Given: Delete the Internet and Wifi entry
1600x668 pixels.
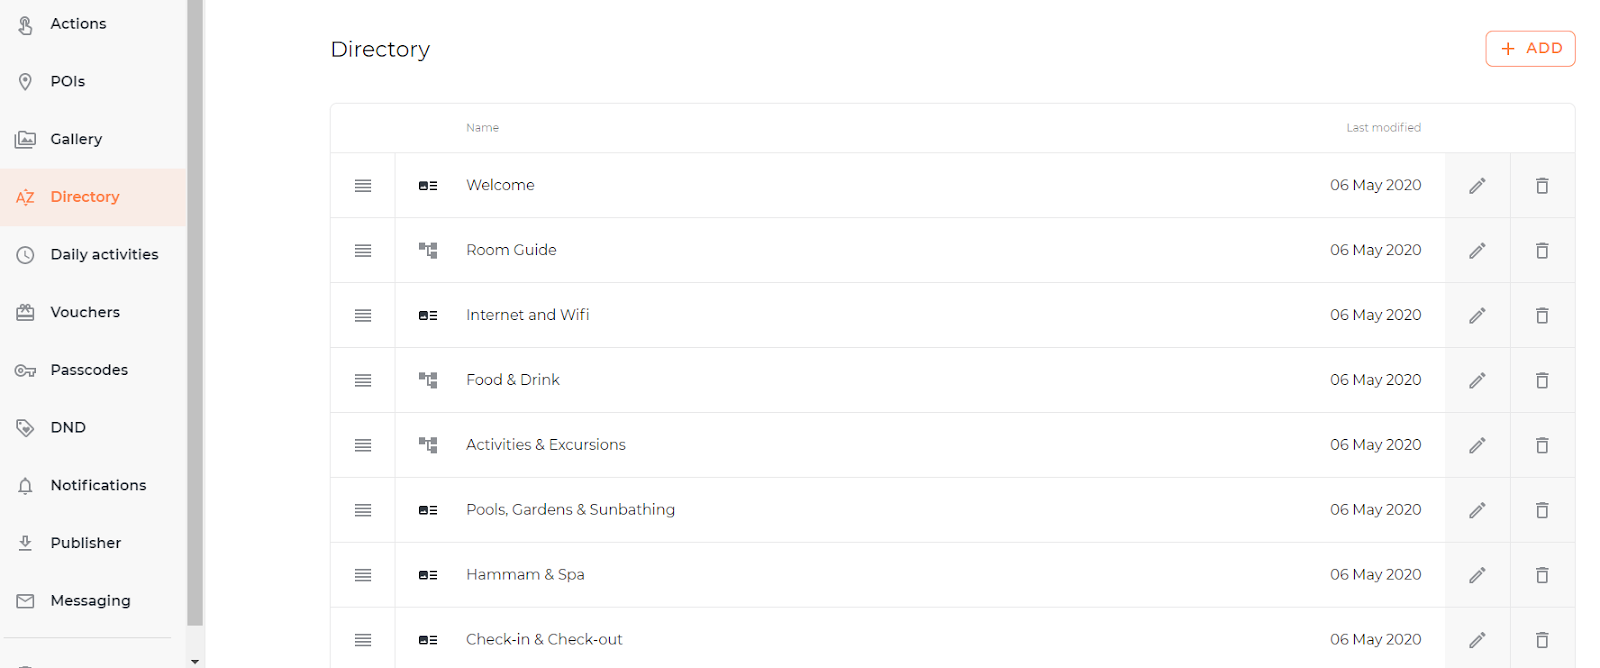Looking at the screenshot, I should tap(1542, 316).
